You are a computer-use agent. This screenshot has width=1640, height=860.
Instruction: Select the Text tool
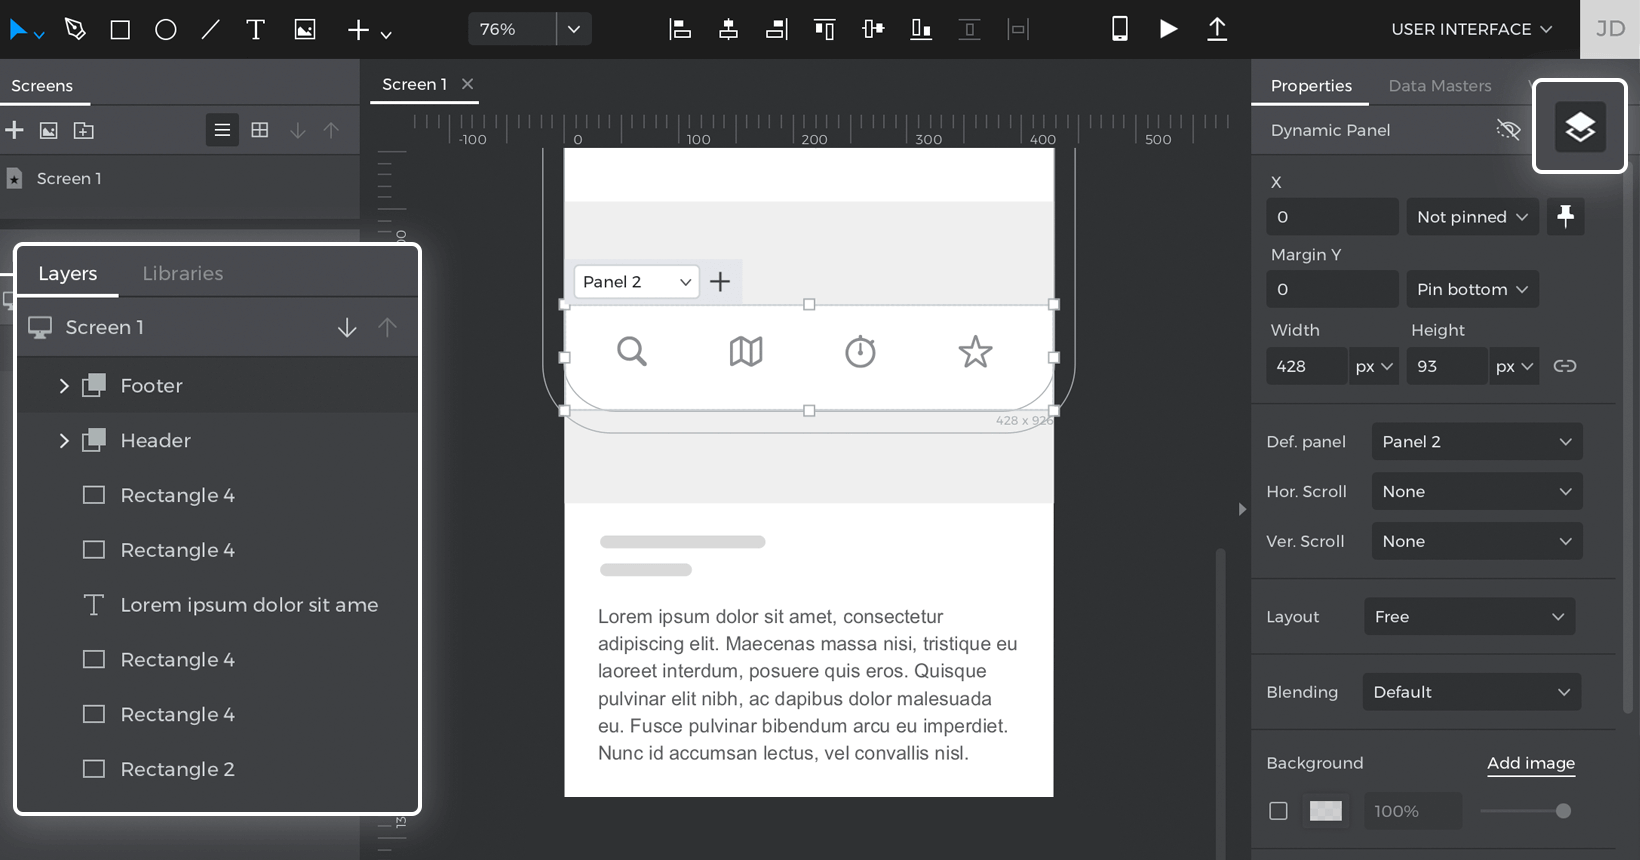255,30
